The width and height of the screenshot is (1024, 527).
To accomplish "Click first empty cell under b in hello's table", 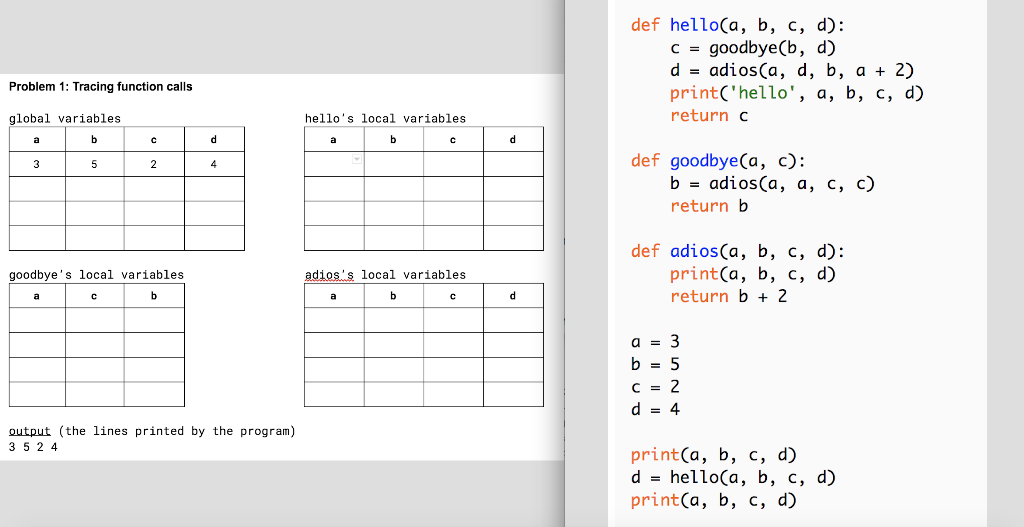I will coord(394,165).
